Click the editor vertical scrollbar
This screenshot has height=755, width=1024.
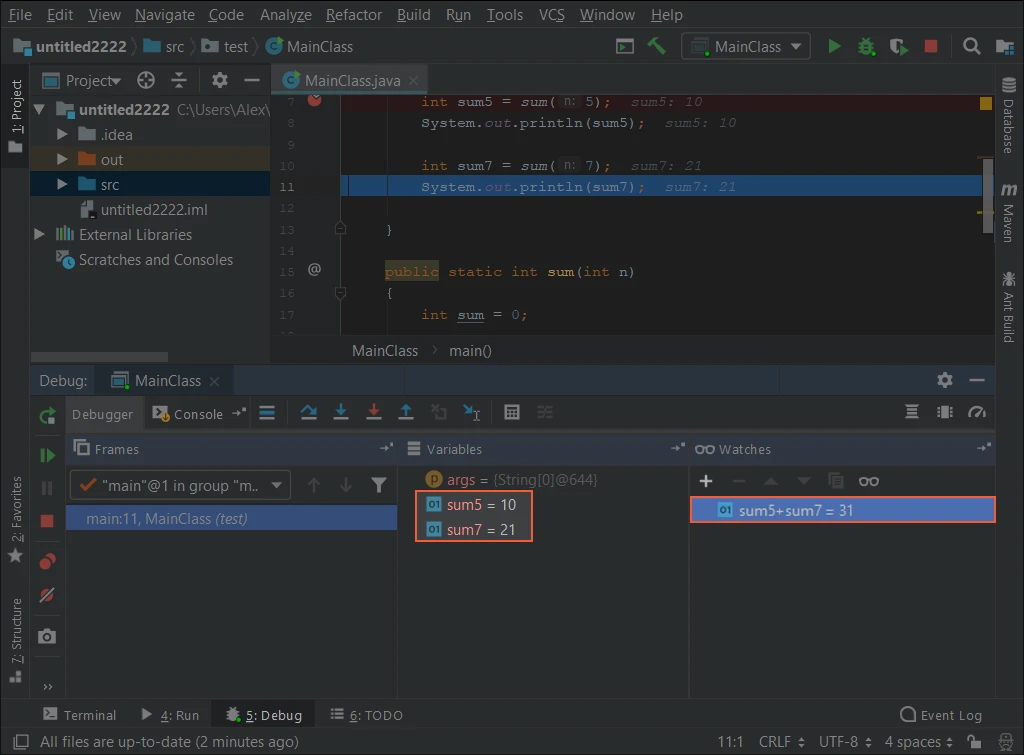(987, 195)
